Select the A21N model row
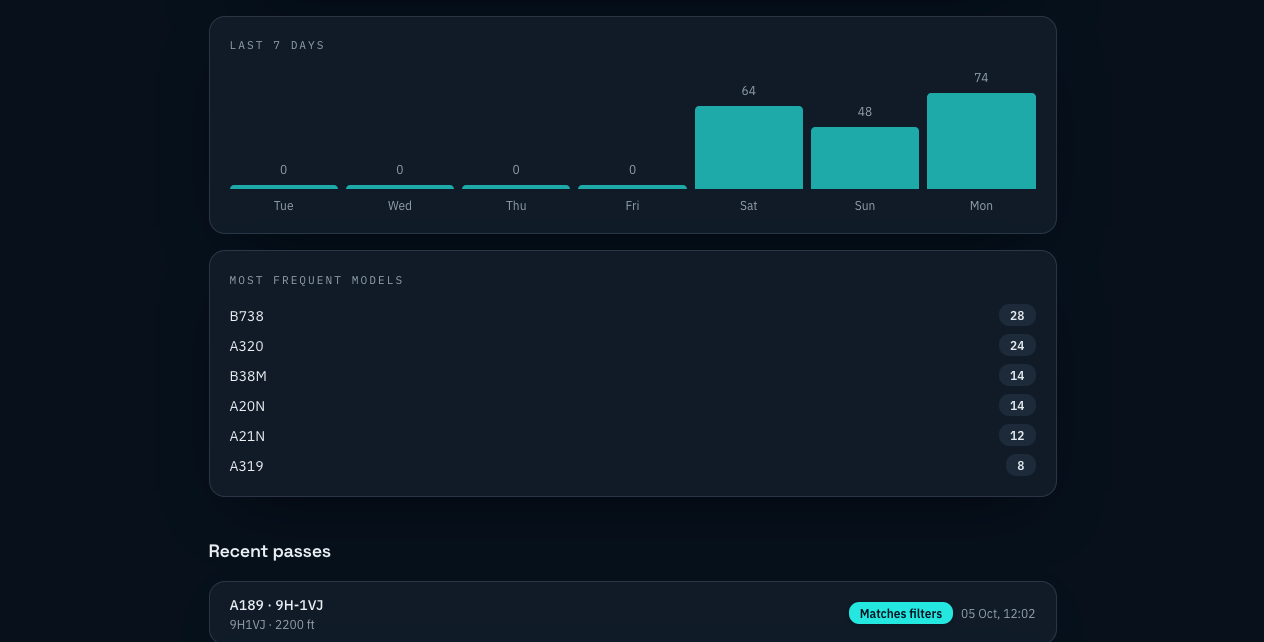 pyautogui.click(x=633, y=436)
